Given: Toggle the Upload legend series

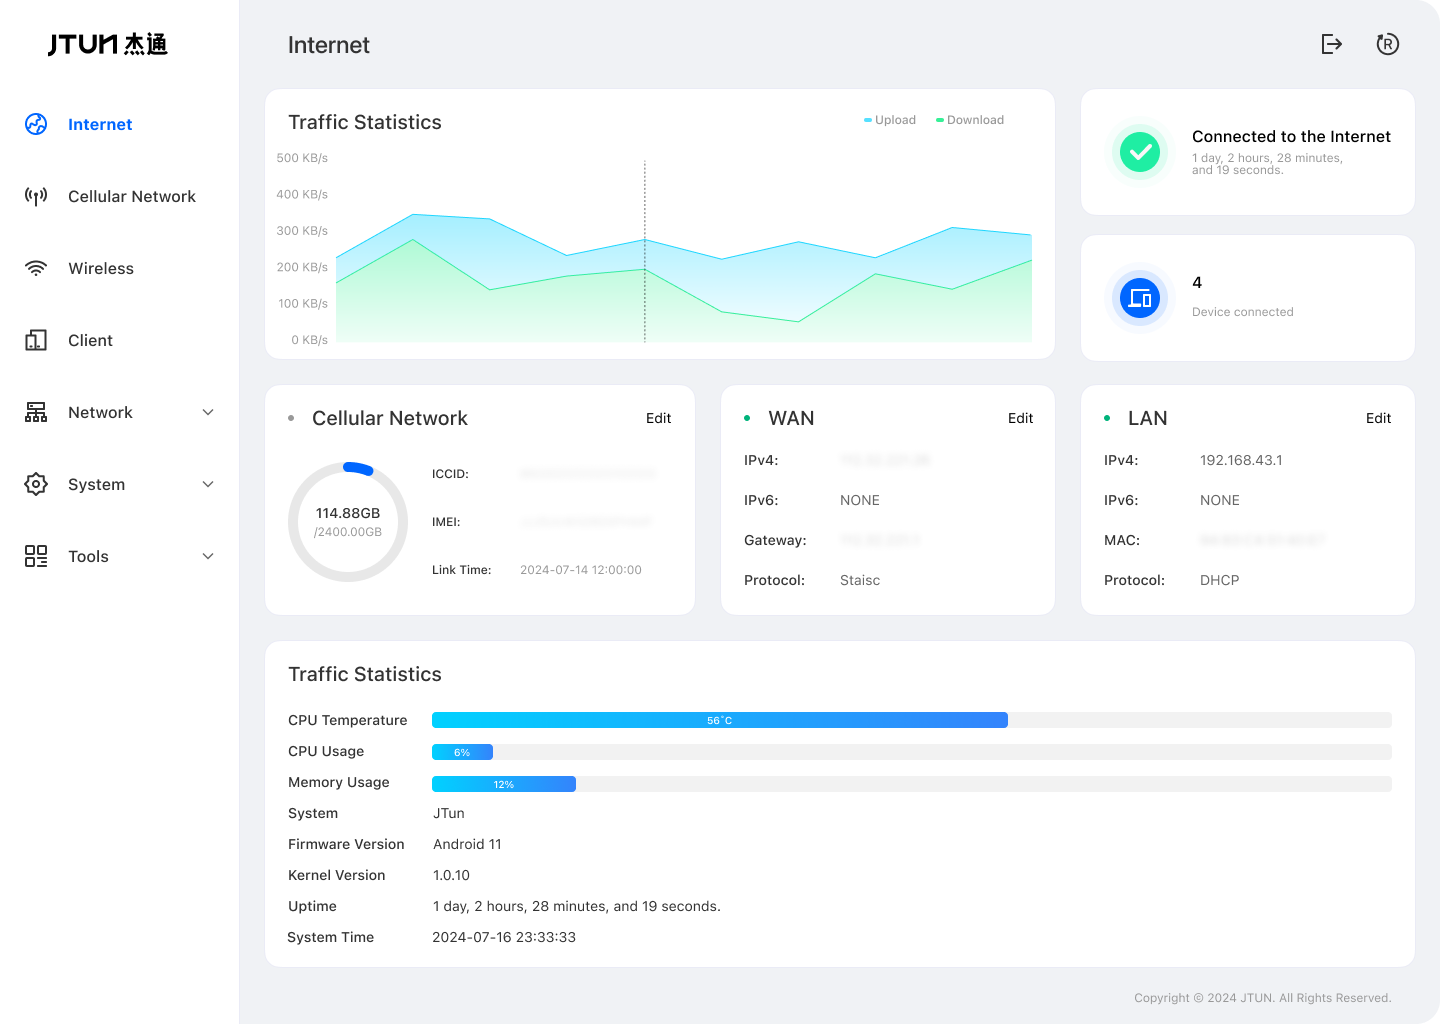Looking at the screenshot, I should [890, 120].
